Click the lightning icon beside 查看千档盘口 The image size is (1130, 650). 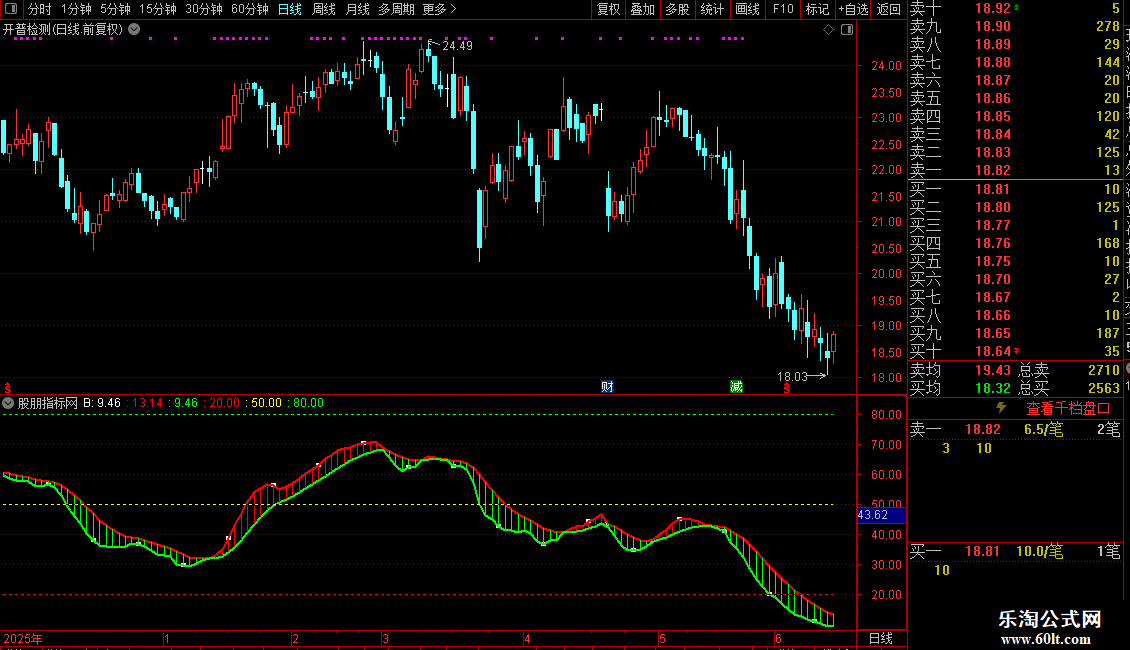pos(1001,408)
